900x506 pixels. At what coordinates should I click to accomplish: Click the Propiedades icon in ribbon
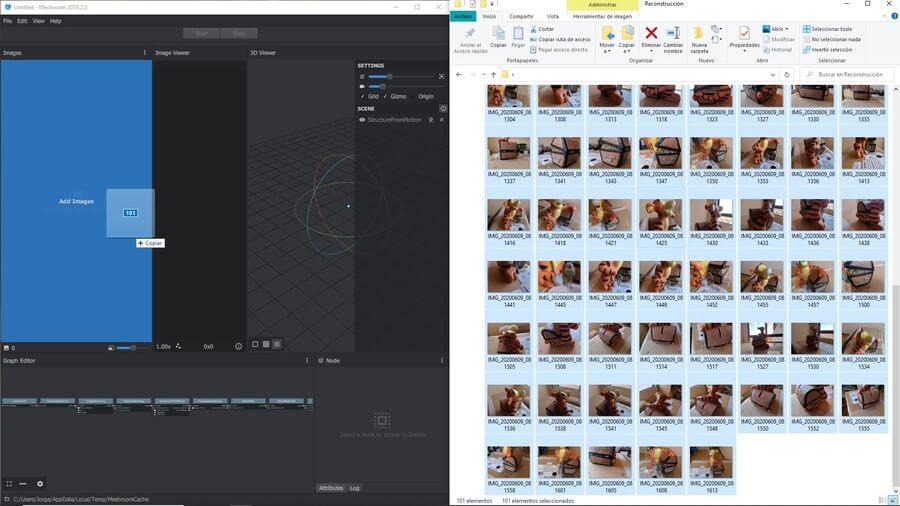pyautogui.click(x=744, y=38)
